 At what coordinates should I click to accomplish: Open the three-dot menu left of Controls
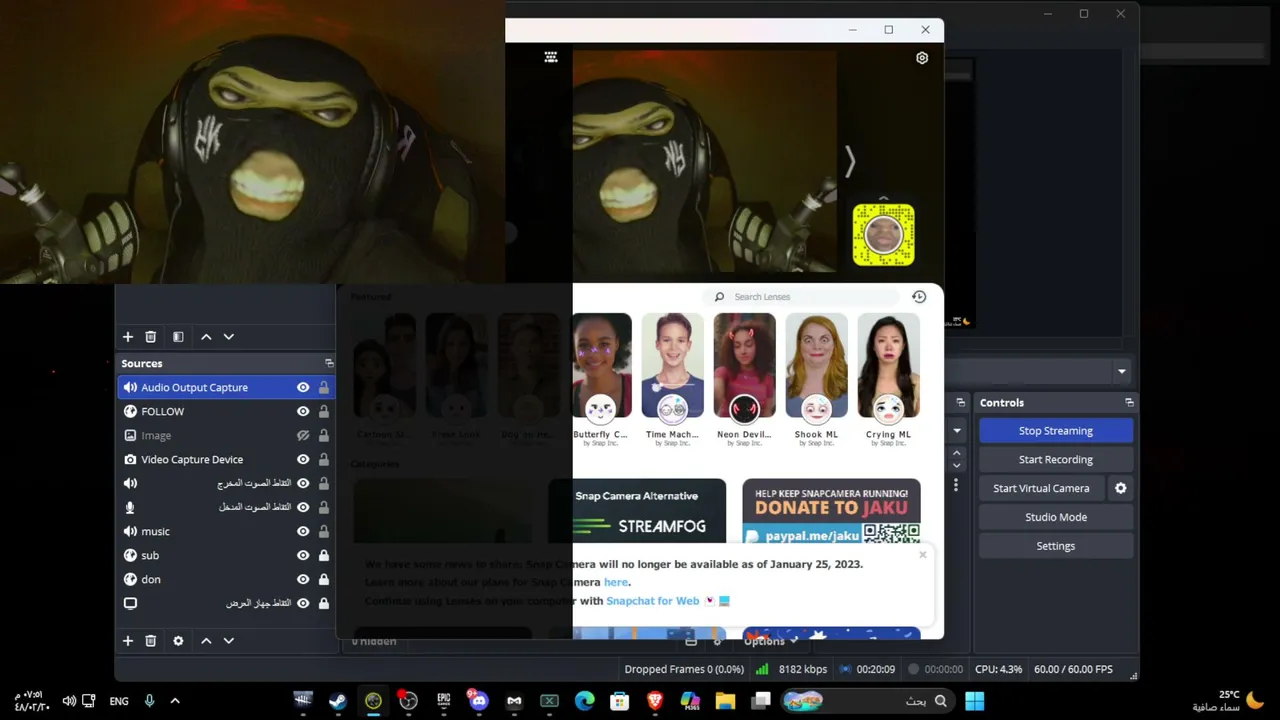(956, 485)
